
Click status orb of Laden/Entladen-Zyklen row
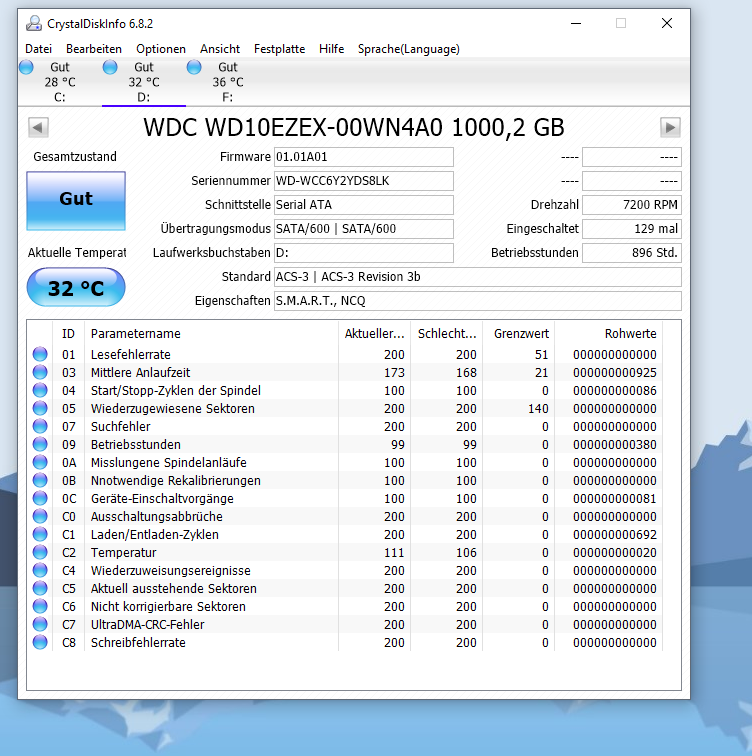[x=40, y=534]
